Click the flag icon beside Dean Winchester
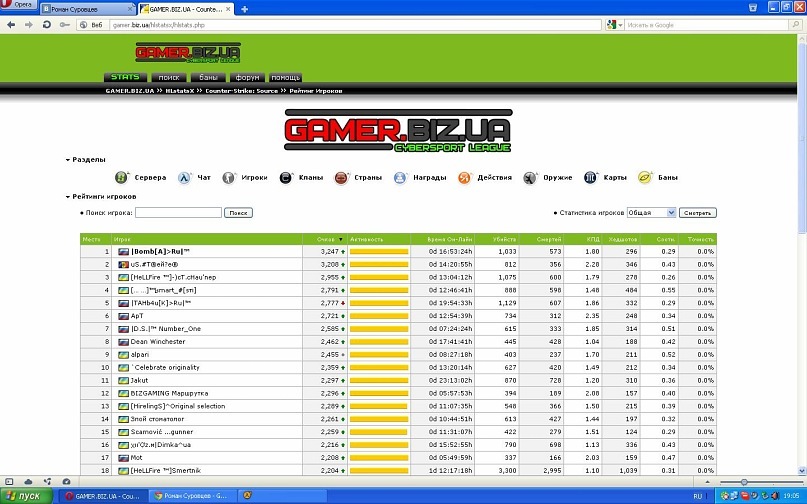Viewport: 807px width, 504px height. pyautogui.click(x=124, y=342)
